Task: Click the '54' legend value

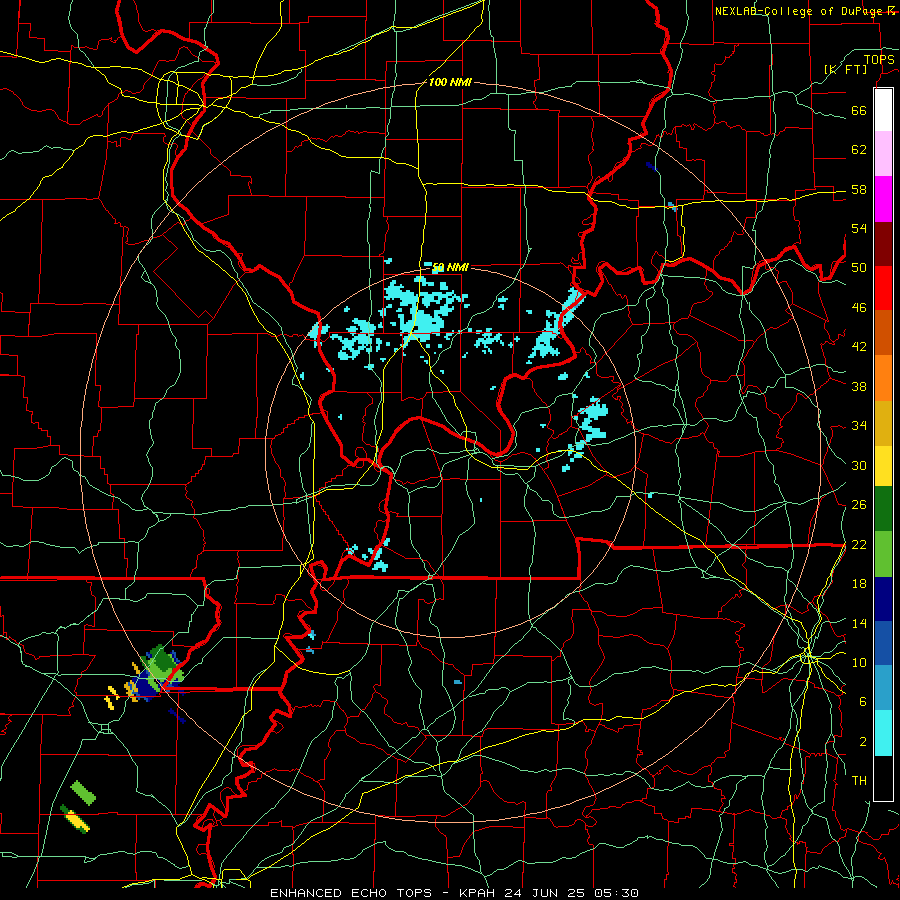Action: coord(859,228)
